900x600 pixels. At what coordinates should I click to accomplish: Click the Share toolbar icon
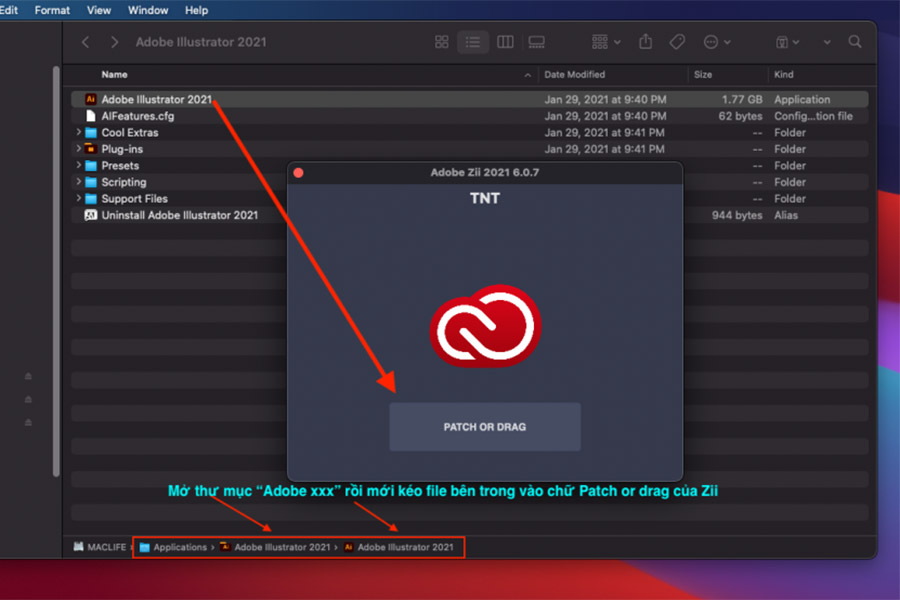point(646,41)
